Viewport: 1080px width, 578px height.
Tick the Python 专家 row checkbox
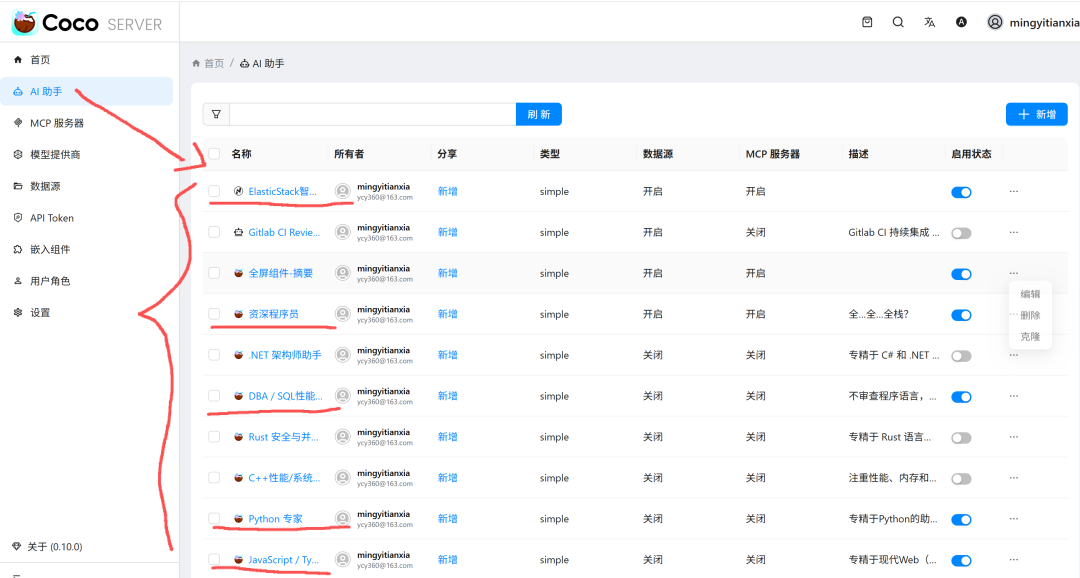pos(214,519)
